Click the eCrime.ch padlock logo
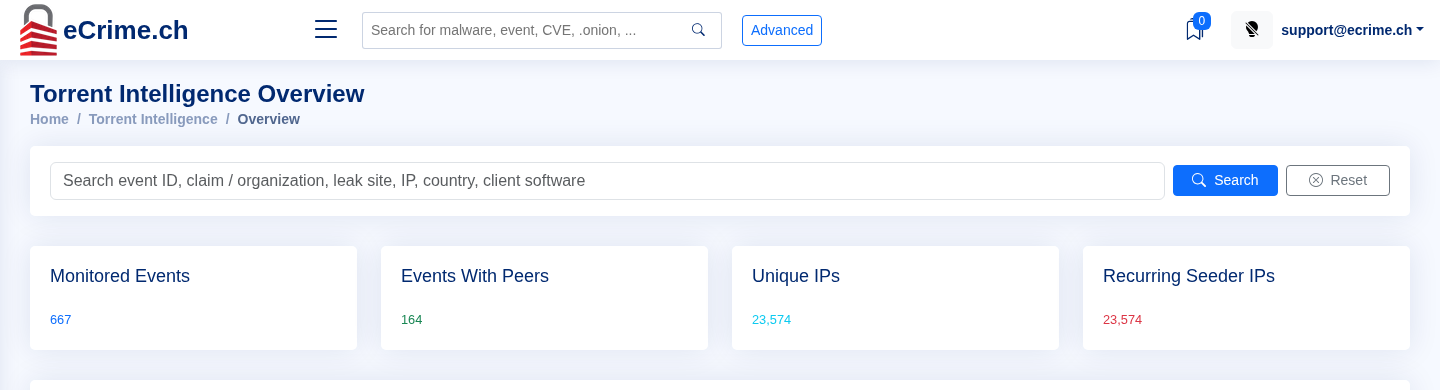Image resolution: width=1440 pixels, height=390 pixels. (x=38, y=30)
